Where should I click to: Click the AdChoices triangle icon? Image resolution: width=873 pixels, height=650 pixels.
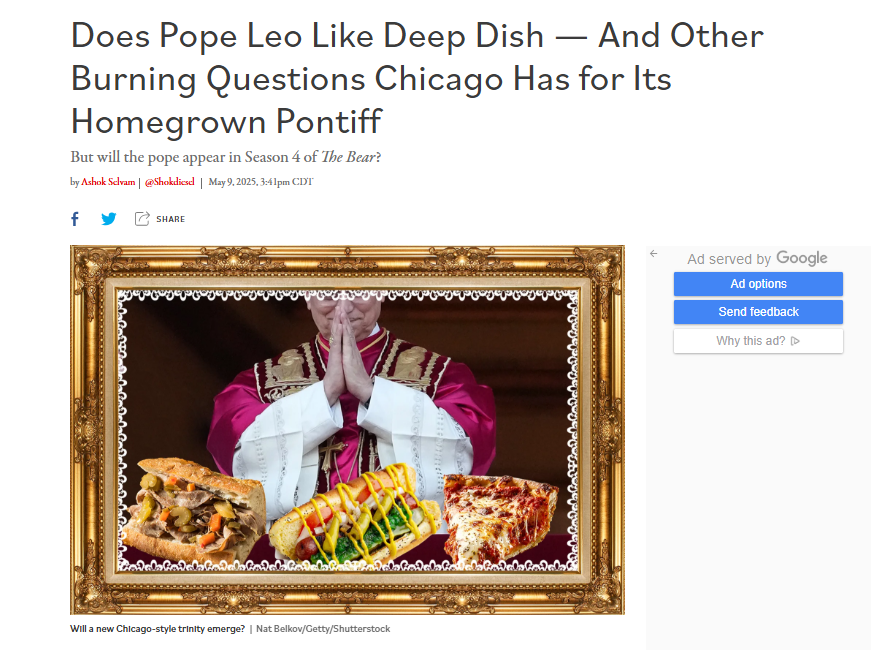tap(795, 341)
